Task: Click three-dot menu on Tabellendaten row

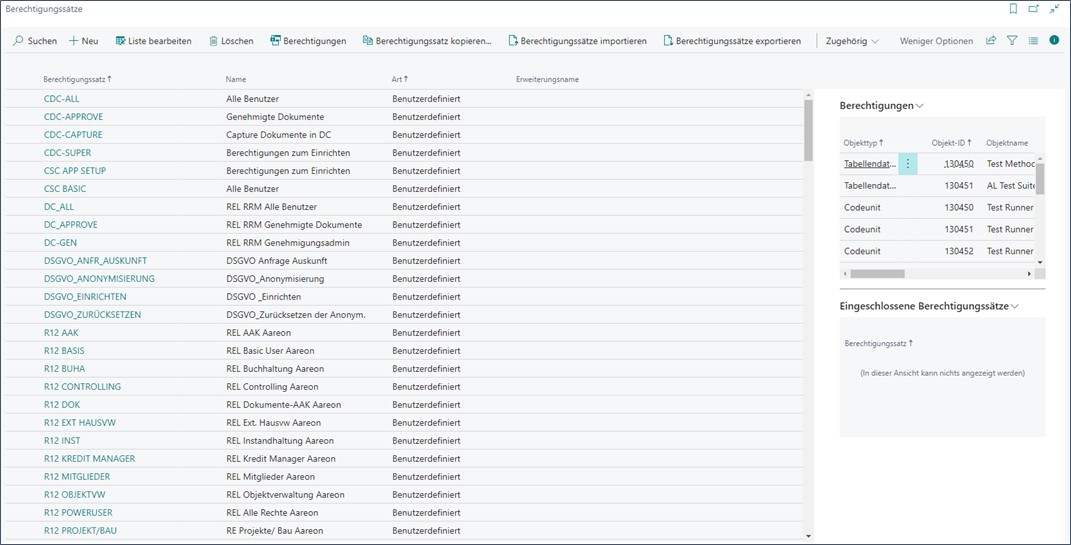Action: point(908,164)
